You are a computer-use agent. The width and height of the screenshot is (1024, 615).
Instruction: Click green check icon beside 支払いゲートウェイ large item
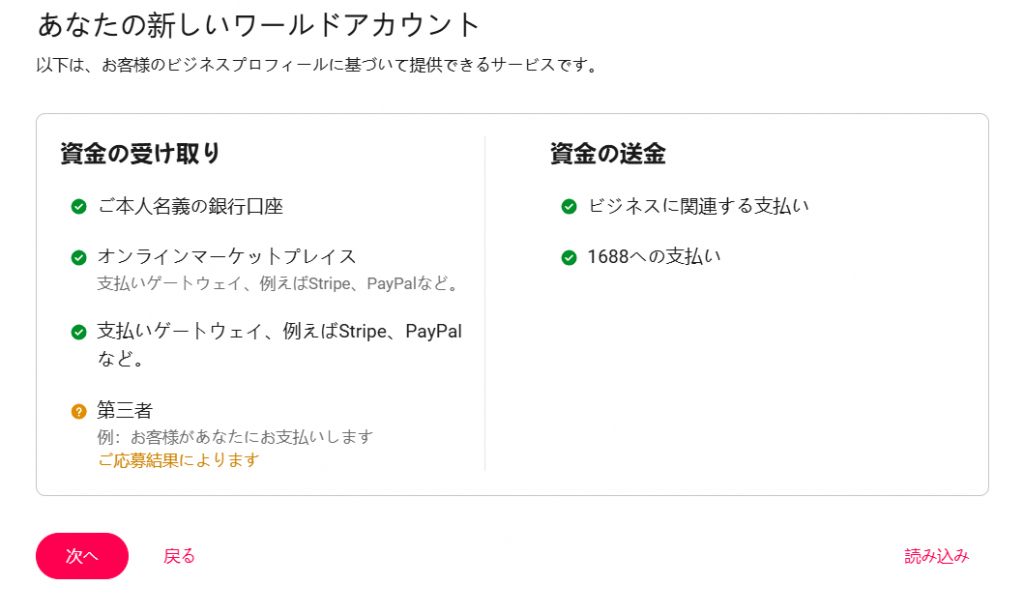(78, 332)
